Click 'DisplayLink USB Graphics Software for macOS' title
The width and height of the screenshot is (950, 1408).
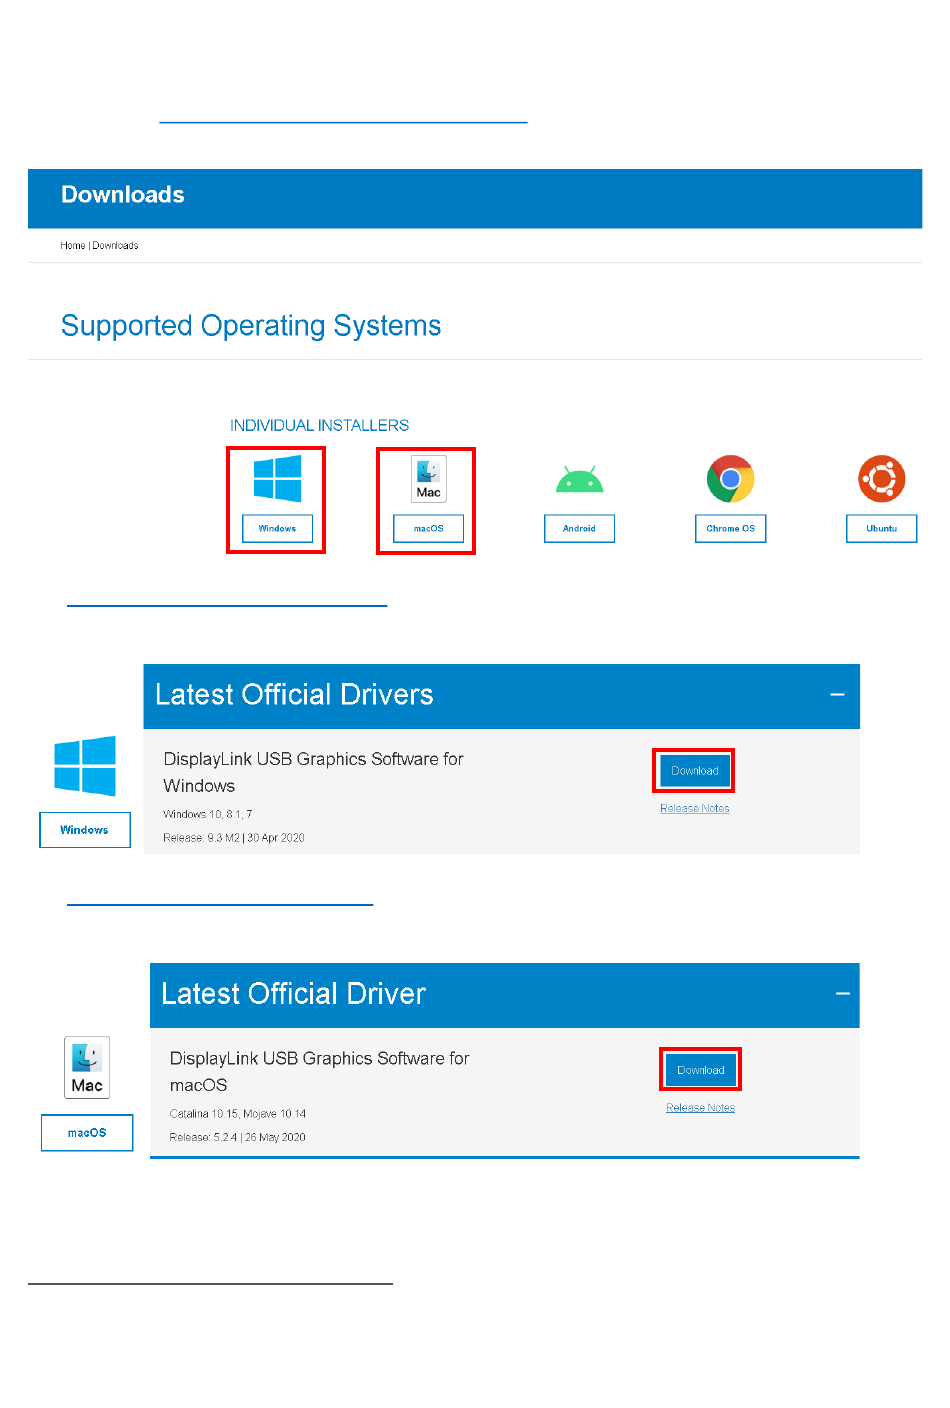(320, 1071)
